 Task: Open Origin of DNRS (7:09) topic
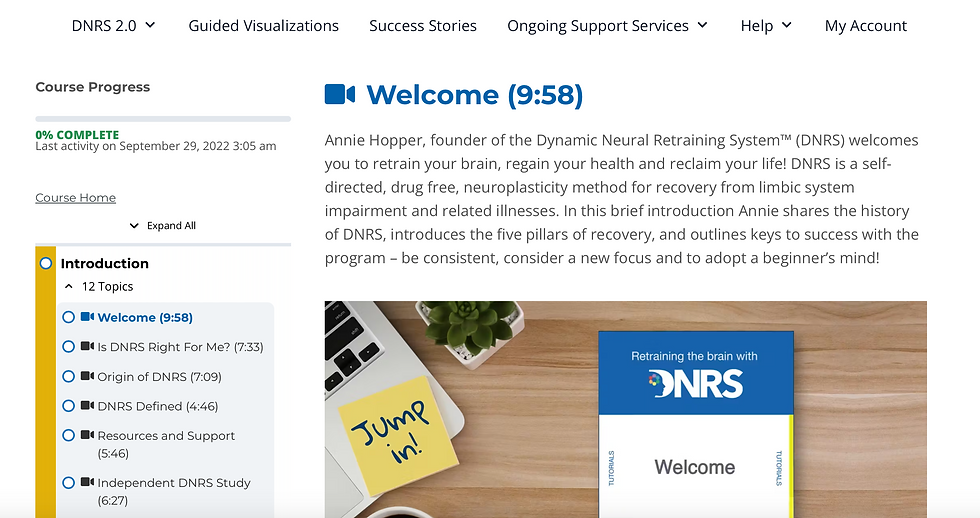pos(159,377)
